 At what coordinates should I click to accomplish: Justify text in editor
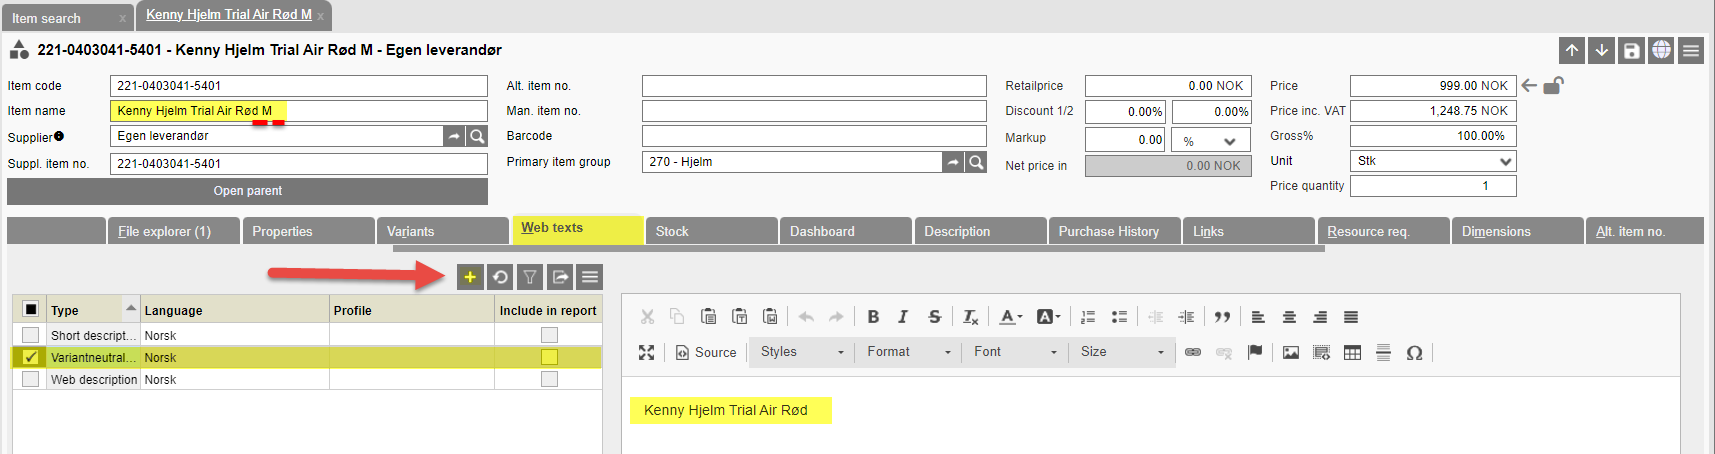1351,317
